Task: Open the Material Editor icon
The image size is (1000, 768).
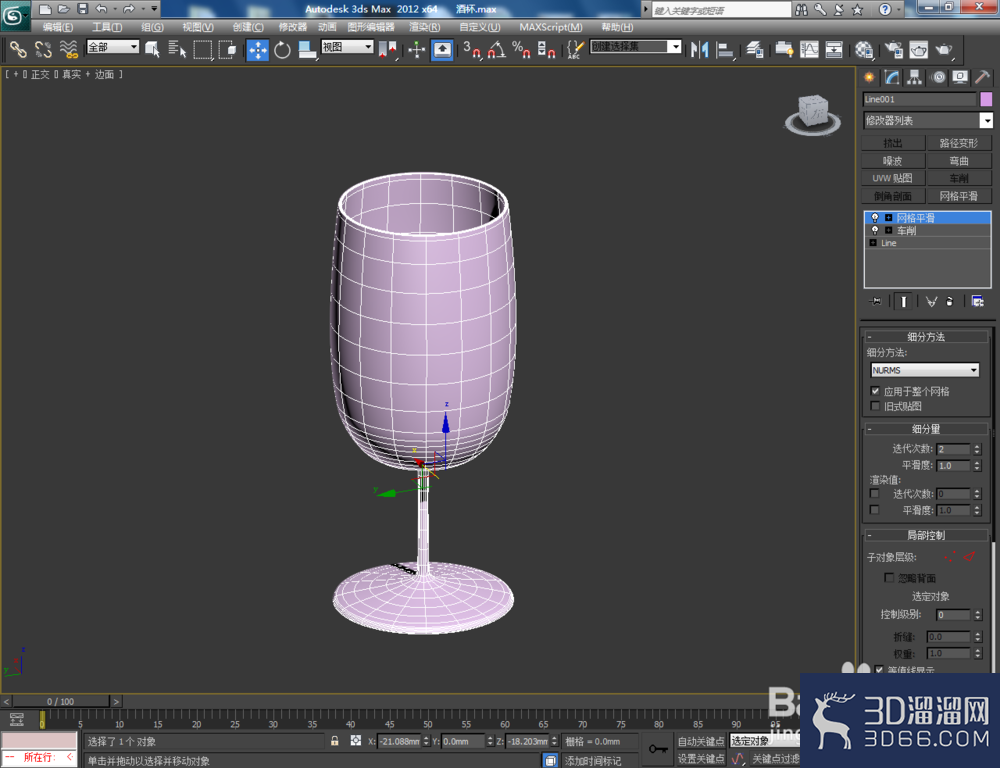Action: 864,49
